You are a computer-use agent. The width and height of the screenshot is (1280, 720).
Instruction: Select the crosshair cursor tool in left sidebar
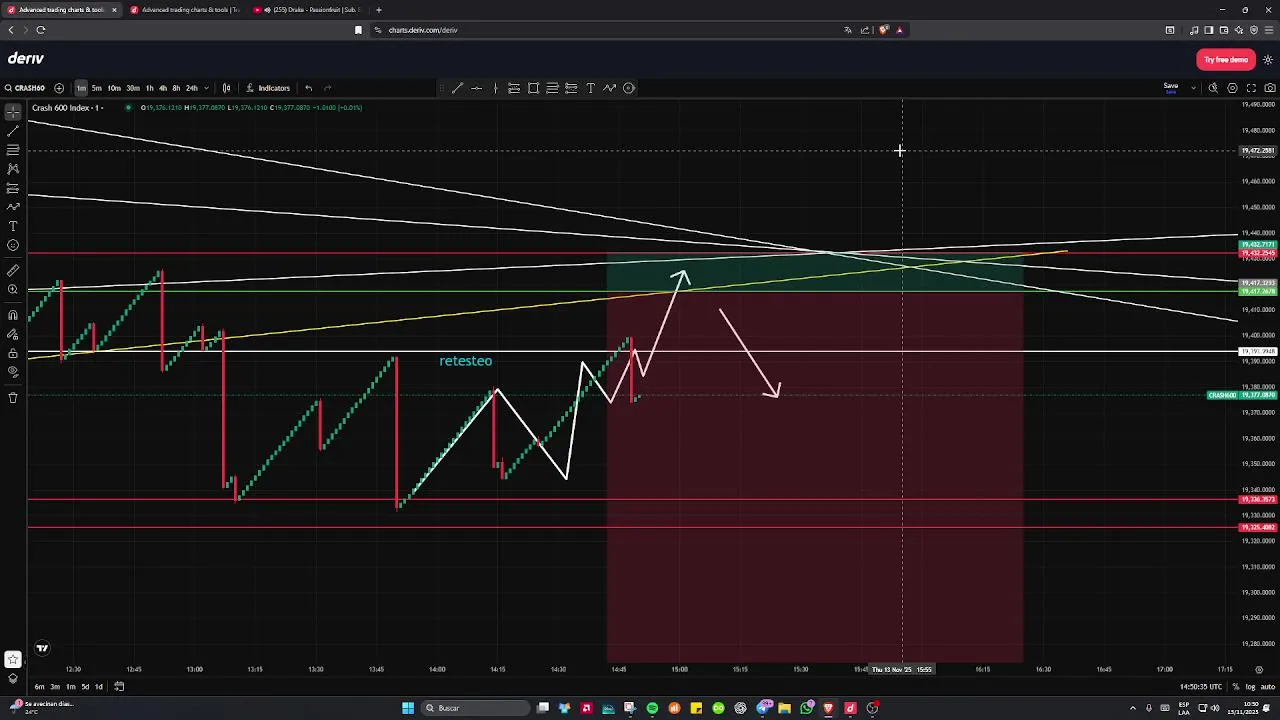coord(13,112)
